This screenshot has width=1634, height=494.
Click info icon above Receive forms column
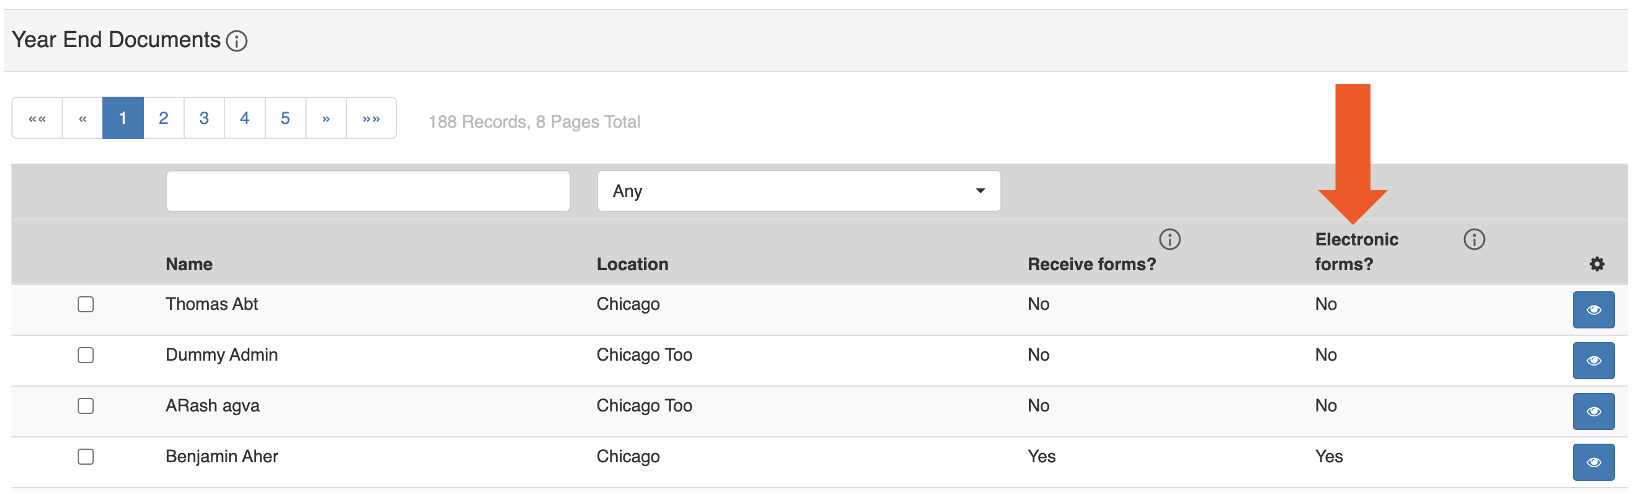[x=1169, y=239]
